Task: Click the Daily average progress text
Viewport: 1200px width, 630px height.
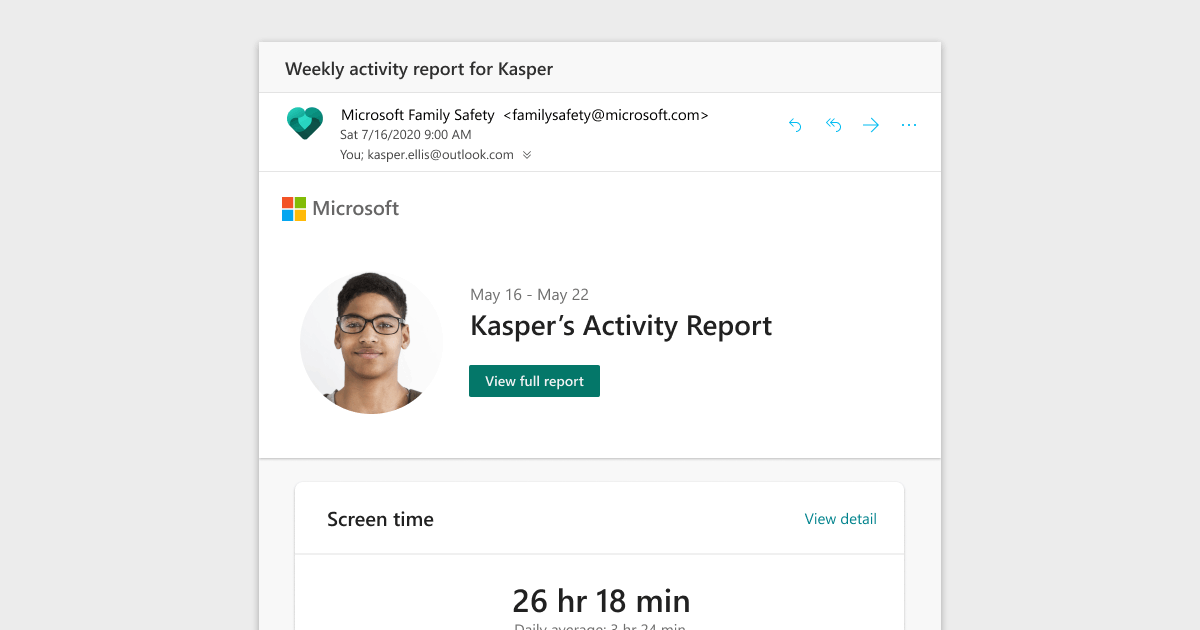Action: (600, 626)
